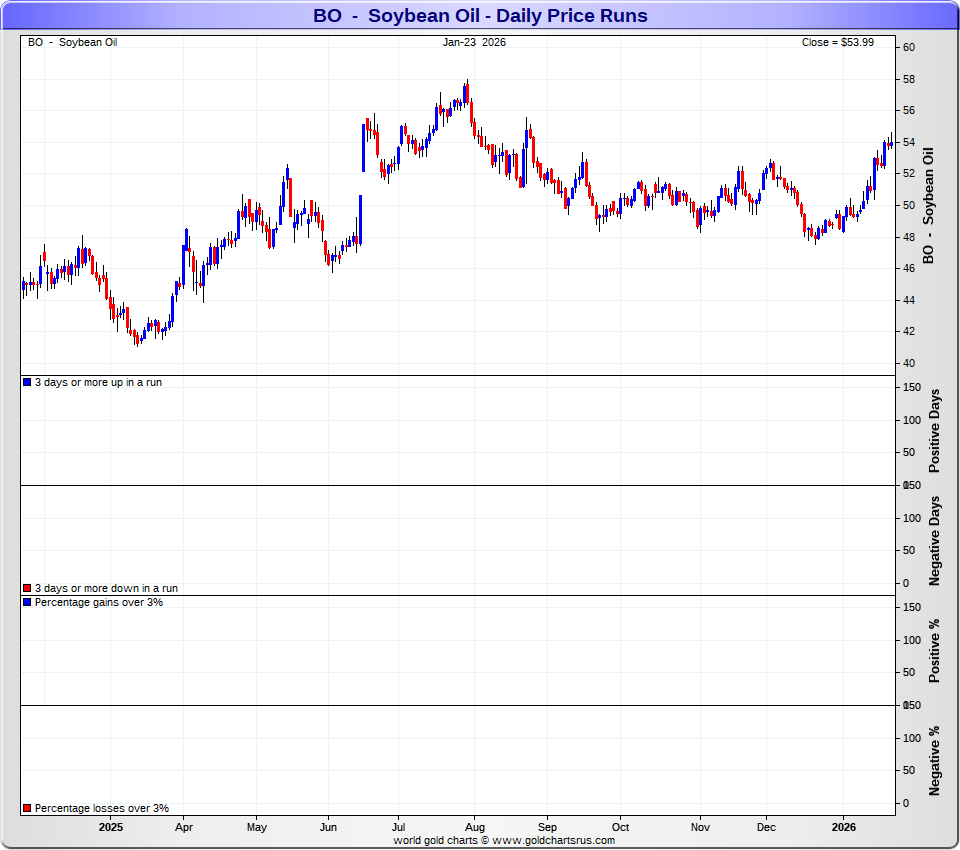This screenshot has height=850, width=960.
Task: Click the '40' price axis value
Action: [x=909, y=363]
